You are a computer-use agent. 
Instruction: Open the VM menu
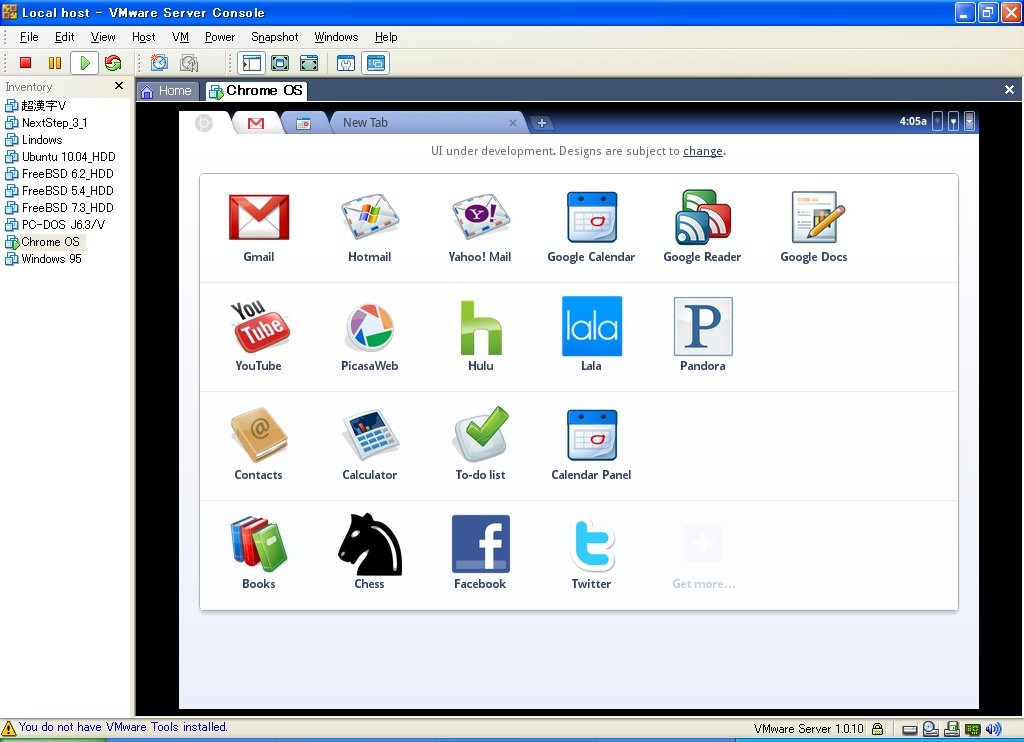point(180,37)
